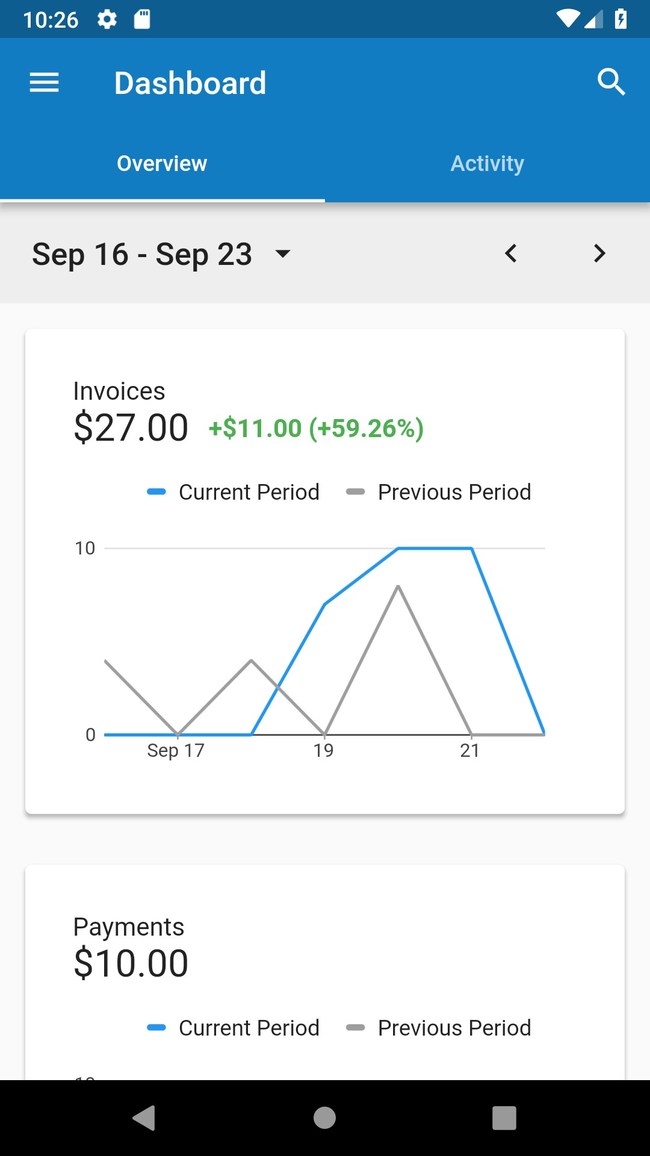Image resolution: width=650 pixels, height=1156 pixels.
Task: Go to the previous date range with left chevron
Action: point(510,253)
